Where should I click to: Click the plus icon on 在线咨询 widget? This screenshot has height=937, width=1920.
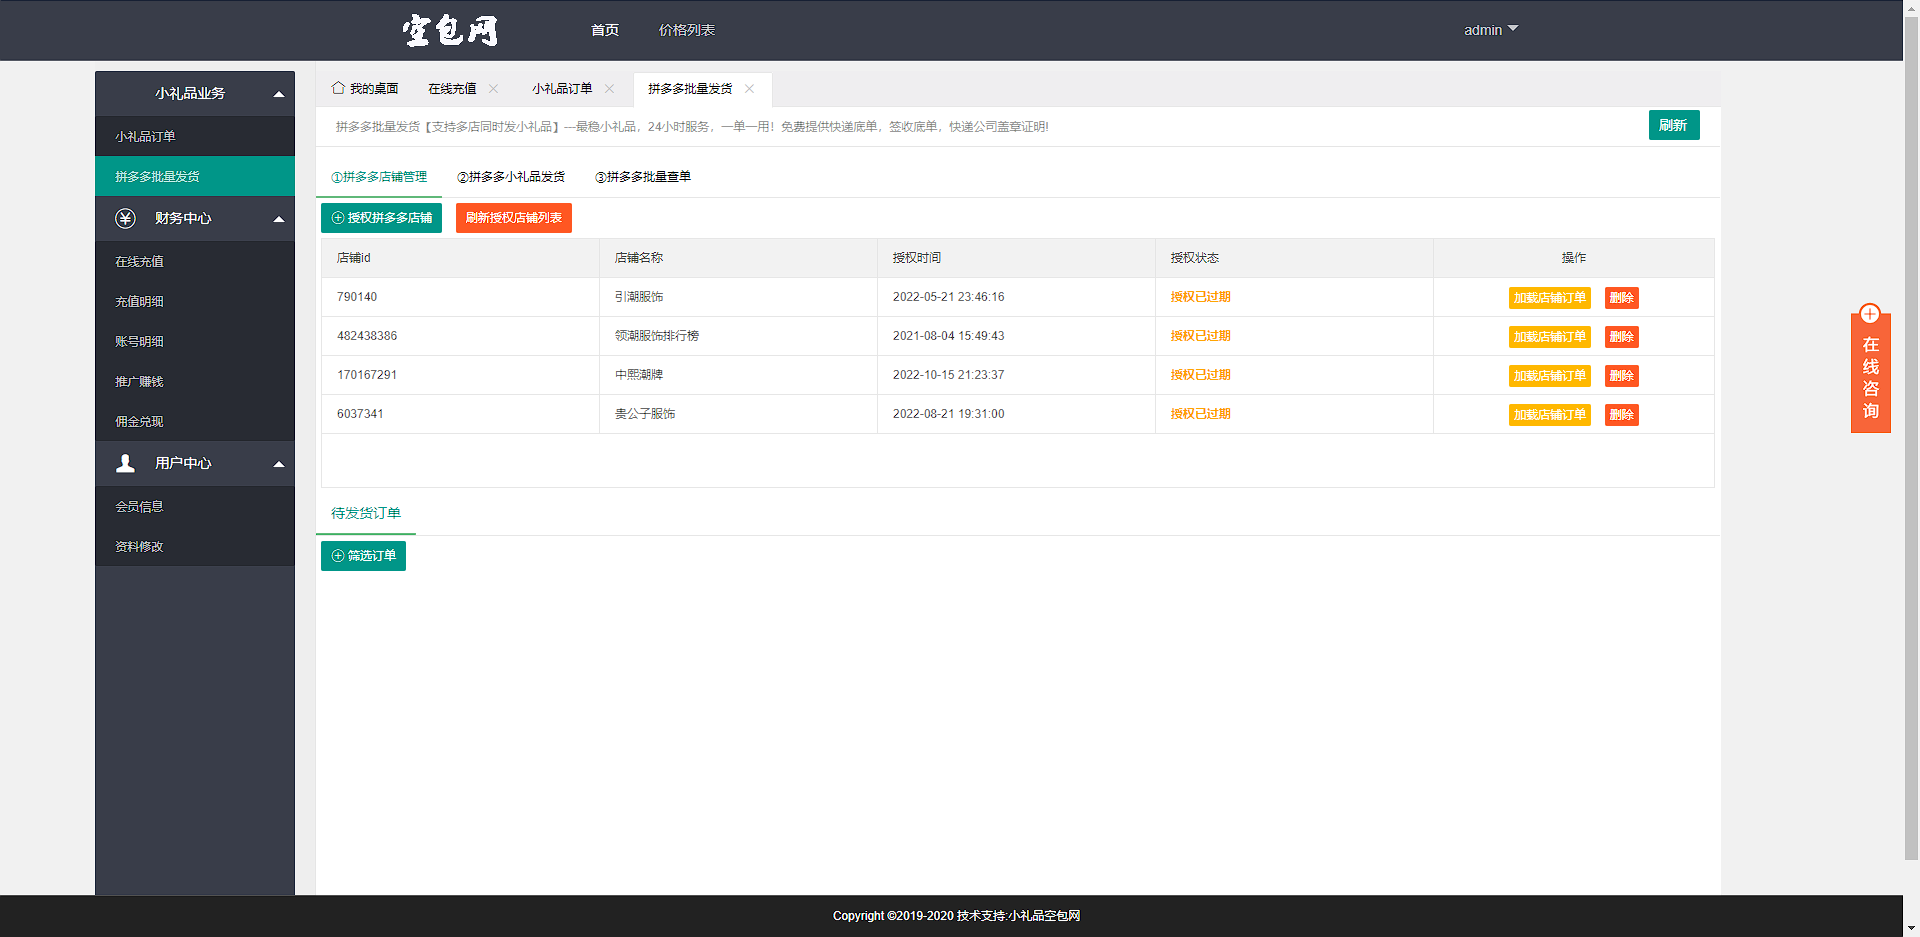pos(1870,314)
